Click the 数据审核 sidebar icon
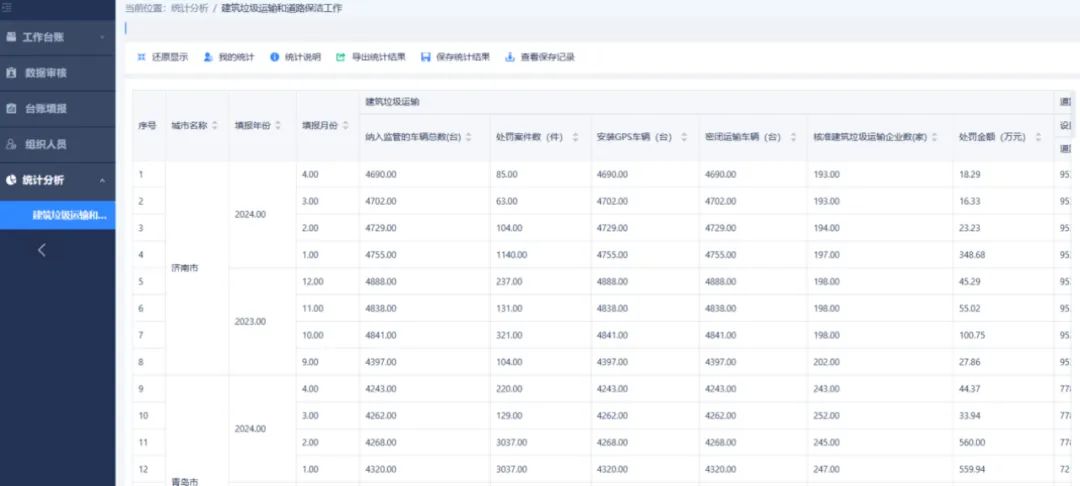 tap(11, 73)
